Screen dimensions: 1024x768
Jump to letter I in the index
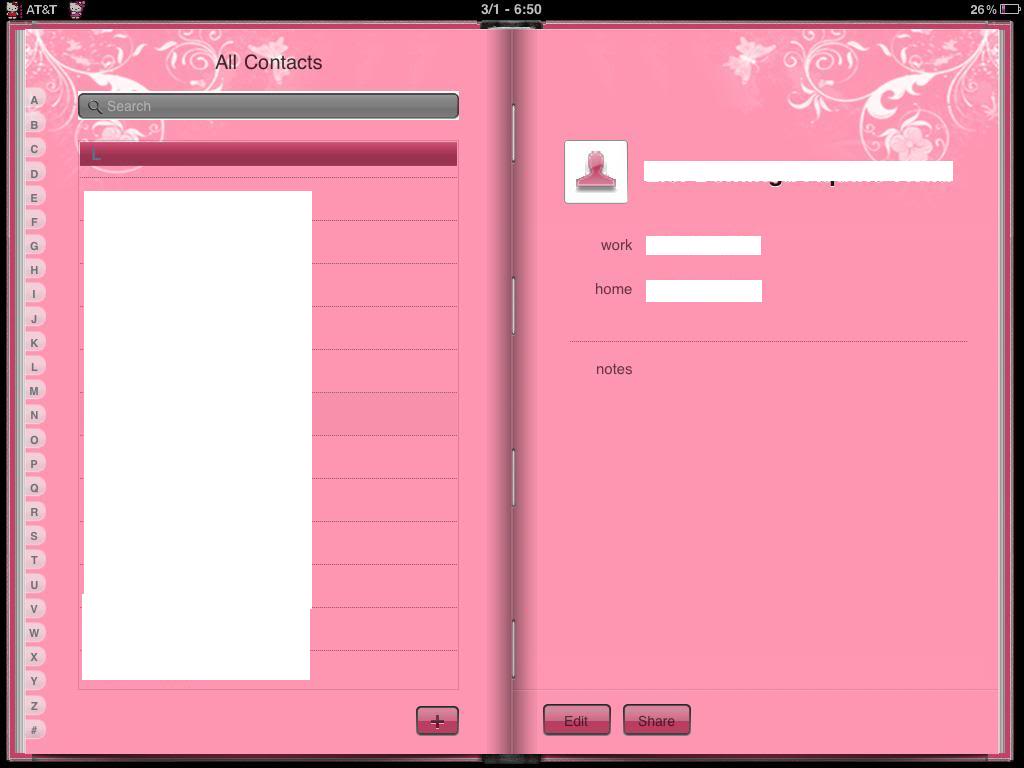[34, 294]
